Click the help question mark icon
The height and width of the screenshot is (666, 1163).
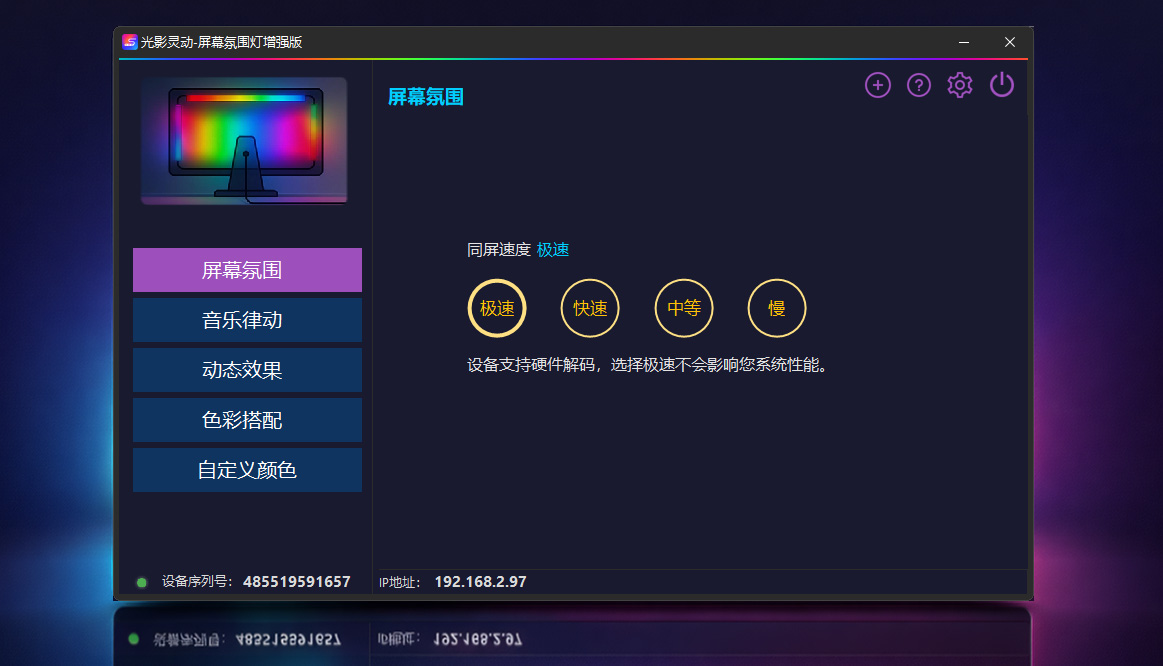918,85
